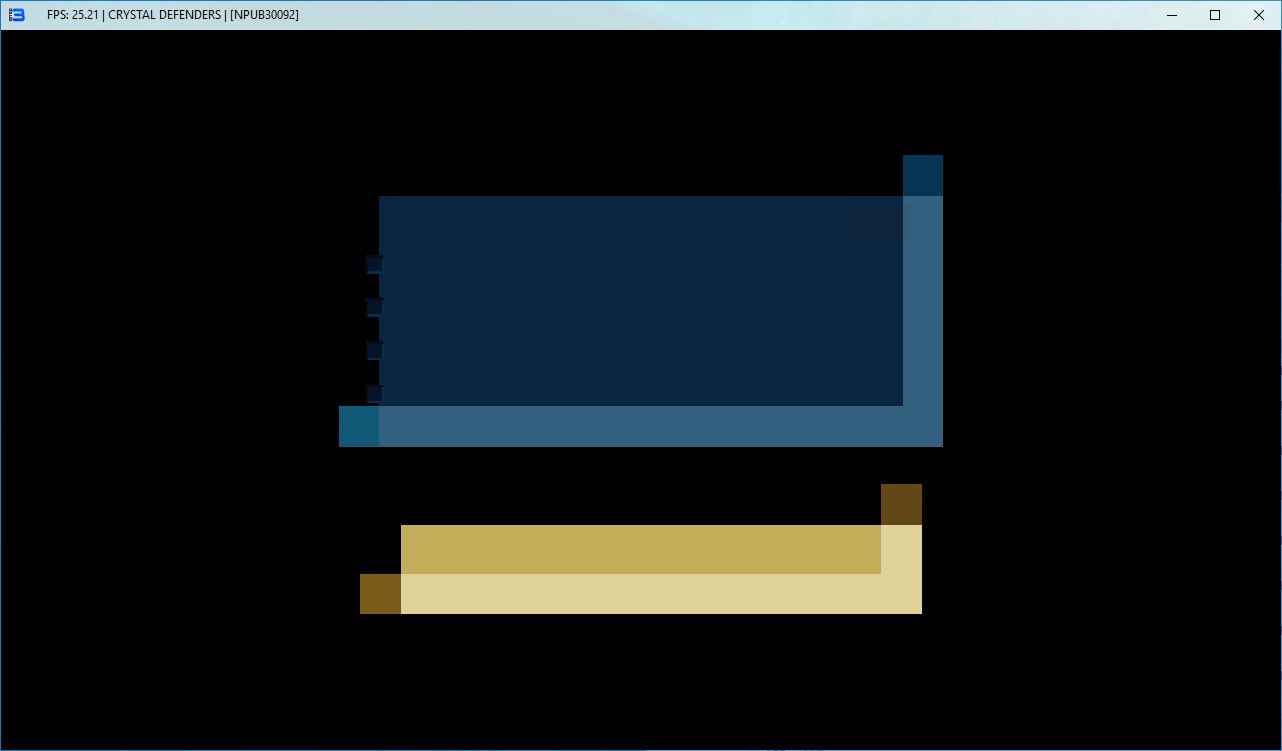The image size is (1282, 751).
Task: Click the "CRYSTAL DEFENDERS | [NPUB30092]" title text
Action: point(203,15)
